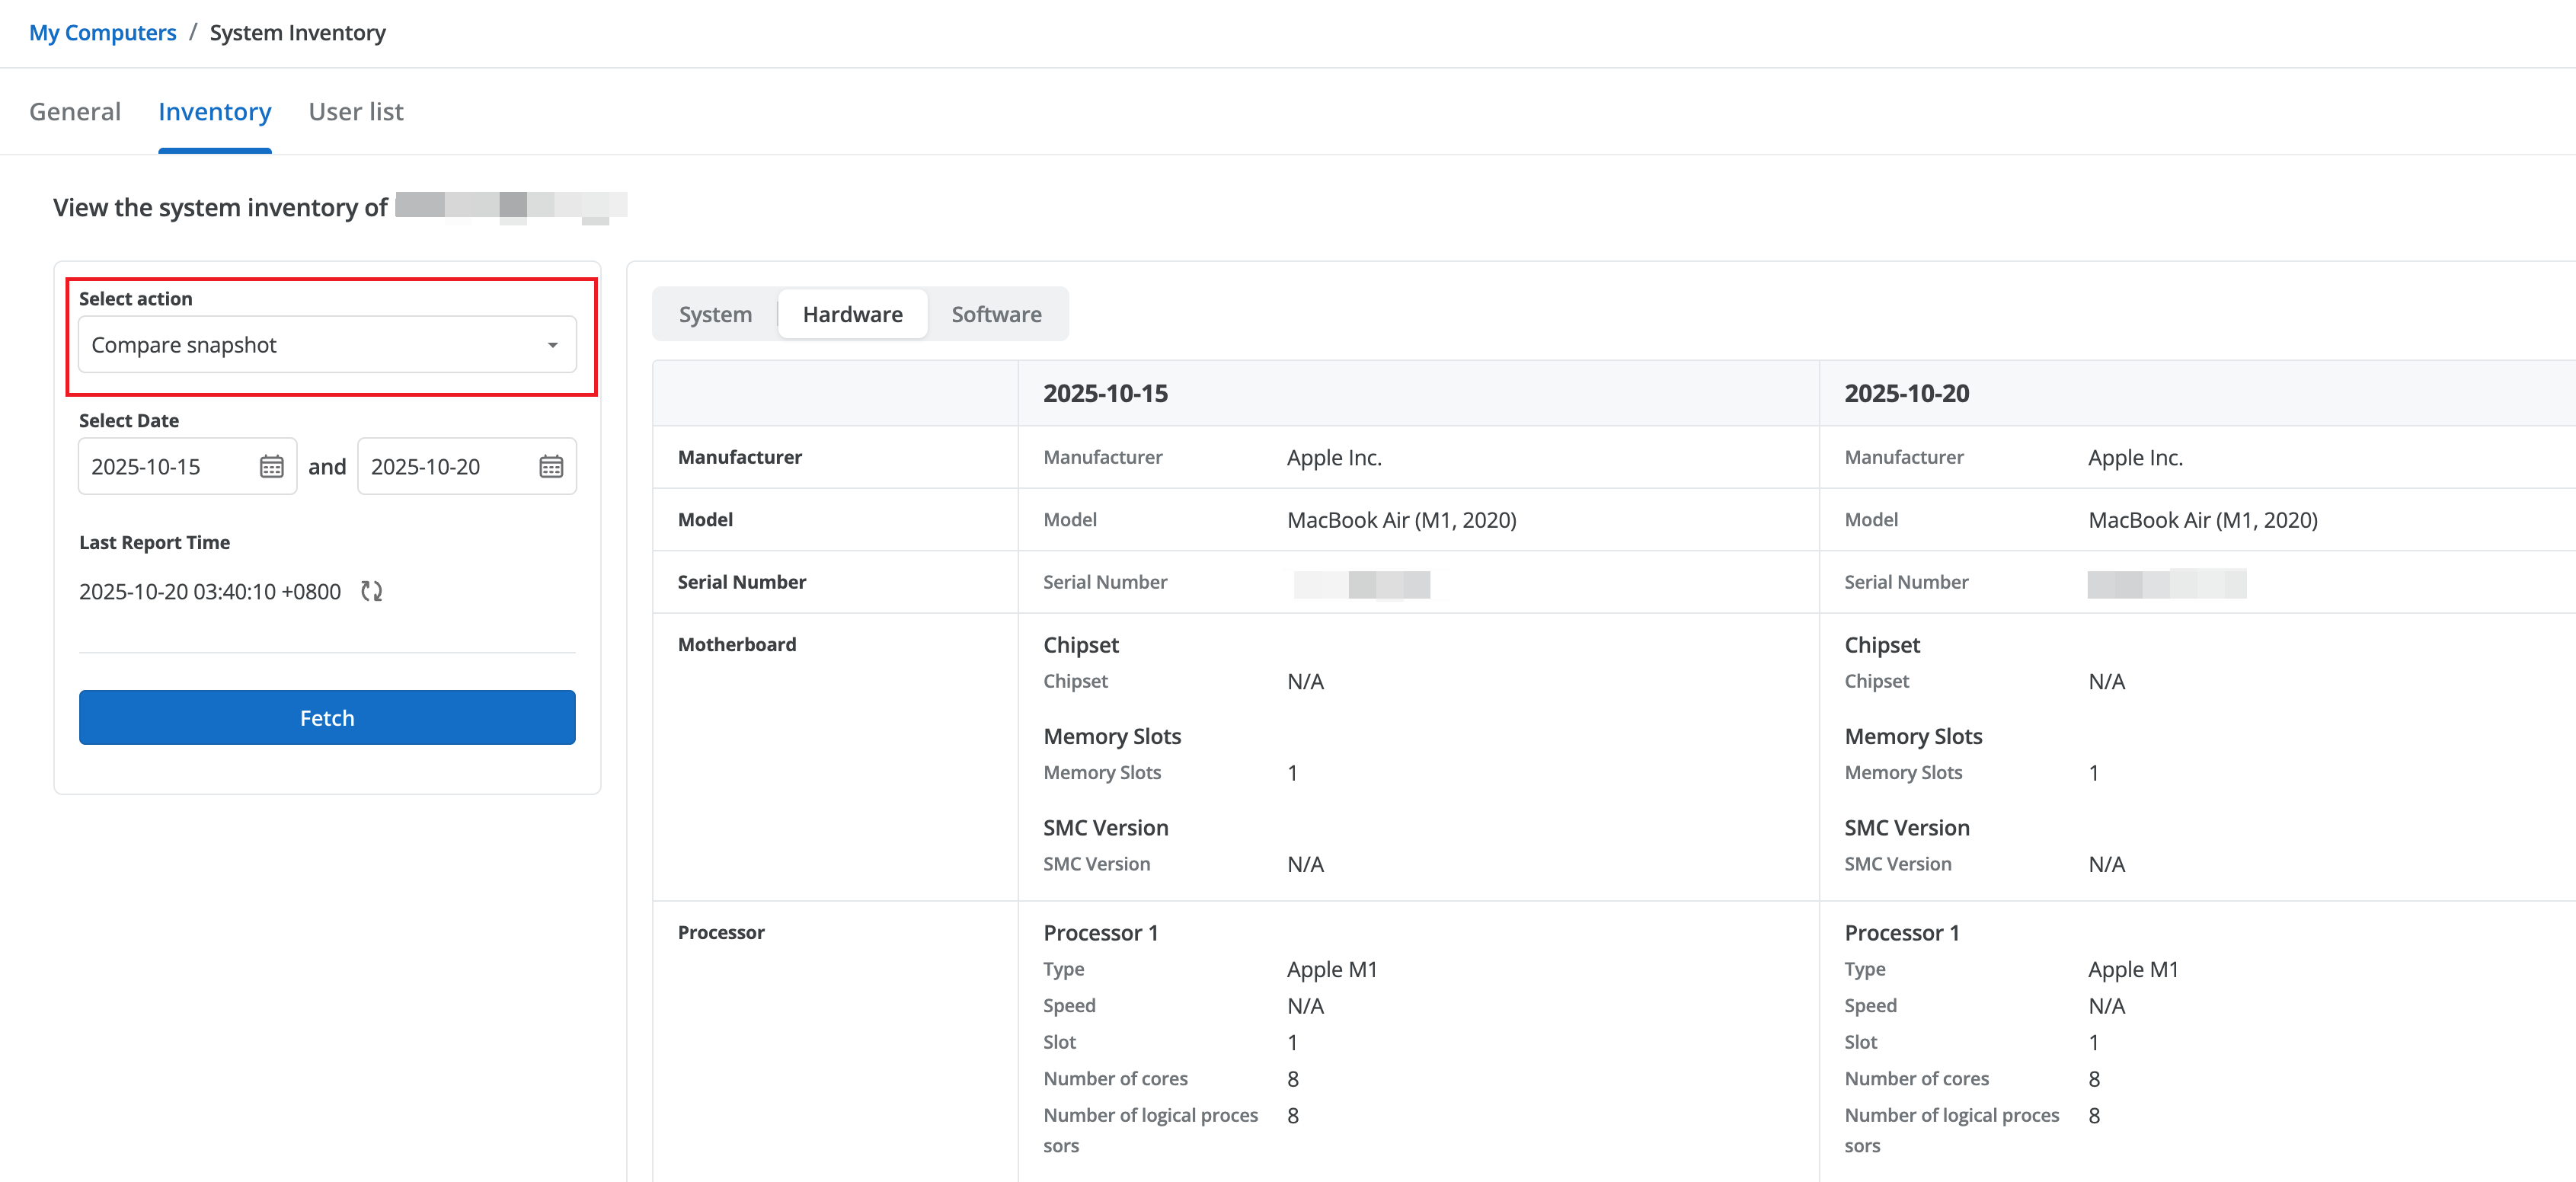Viewport: 2576px width, 1182px height.
Task: Select the Motherboard row label
Action: 737,644
